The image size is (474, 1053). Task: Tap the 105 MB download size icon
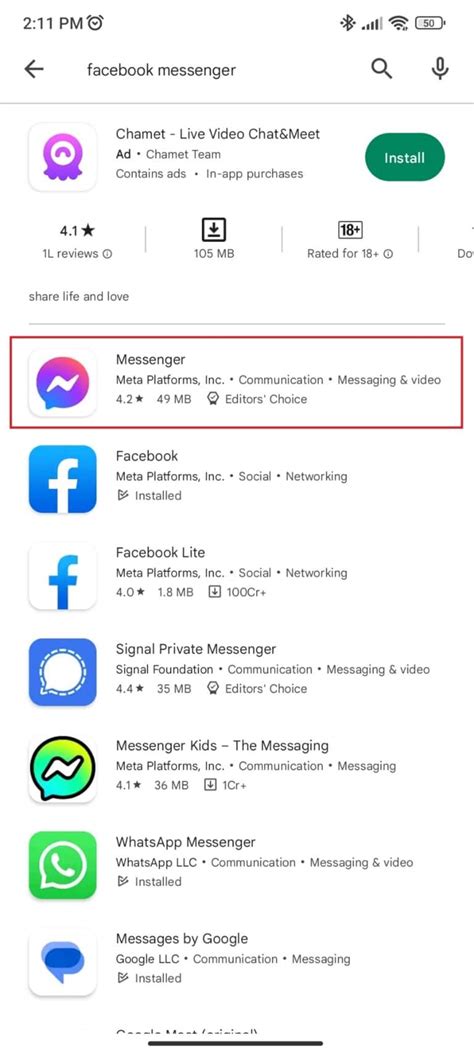pos(214,230)
